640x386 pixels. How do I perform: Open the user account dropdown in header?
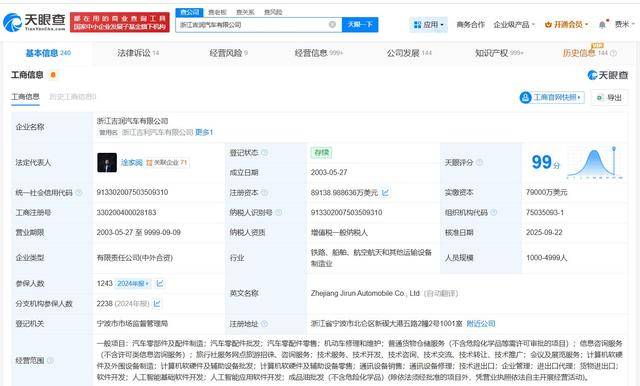pyautogui.click(x=624, y=25)
